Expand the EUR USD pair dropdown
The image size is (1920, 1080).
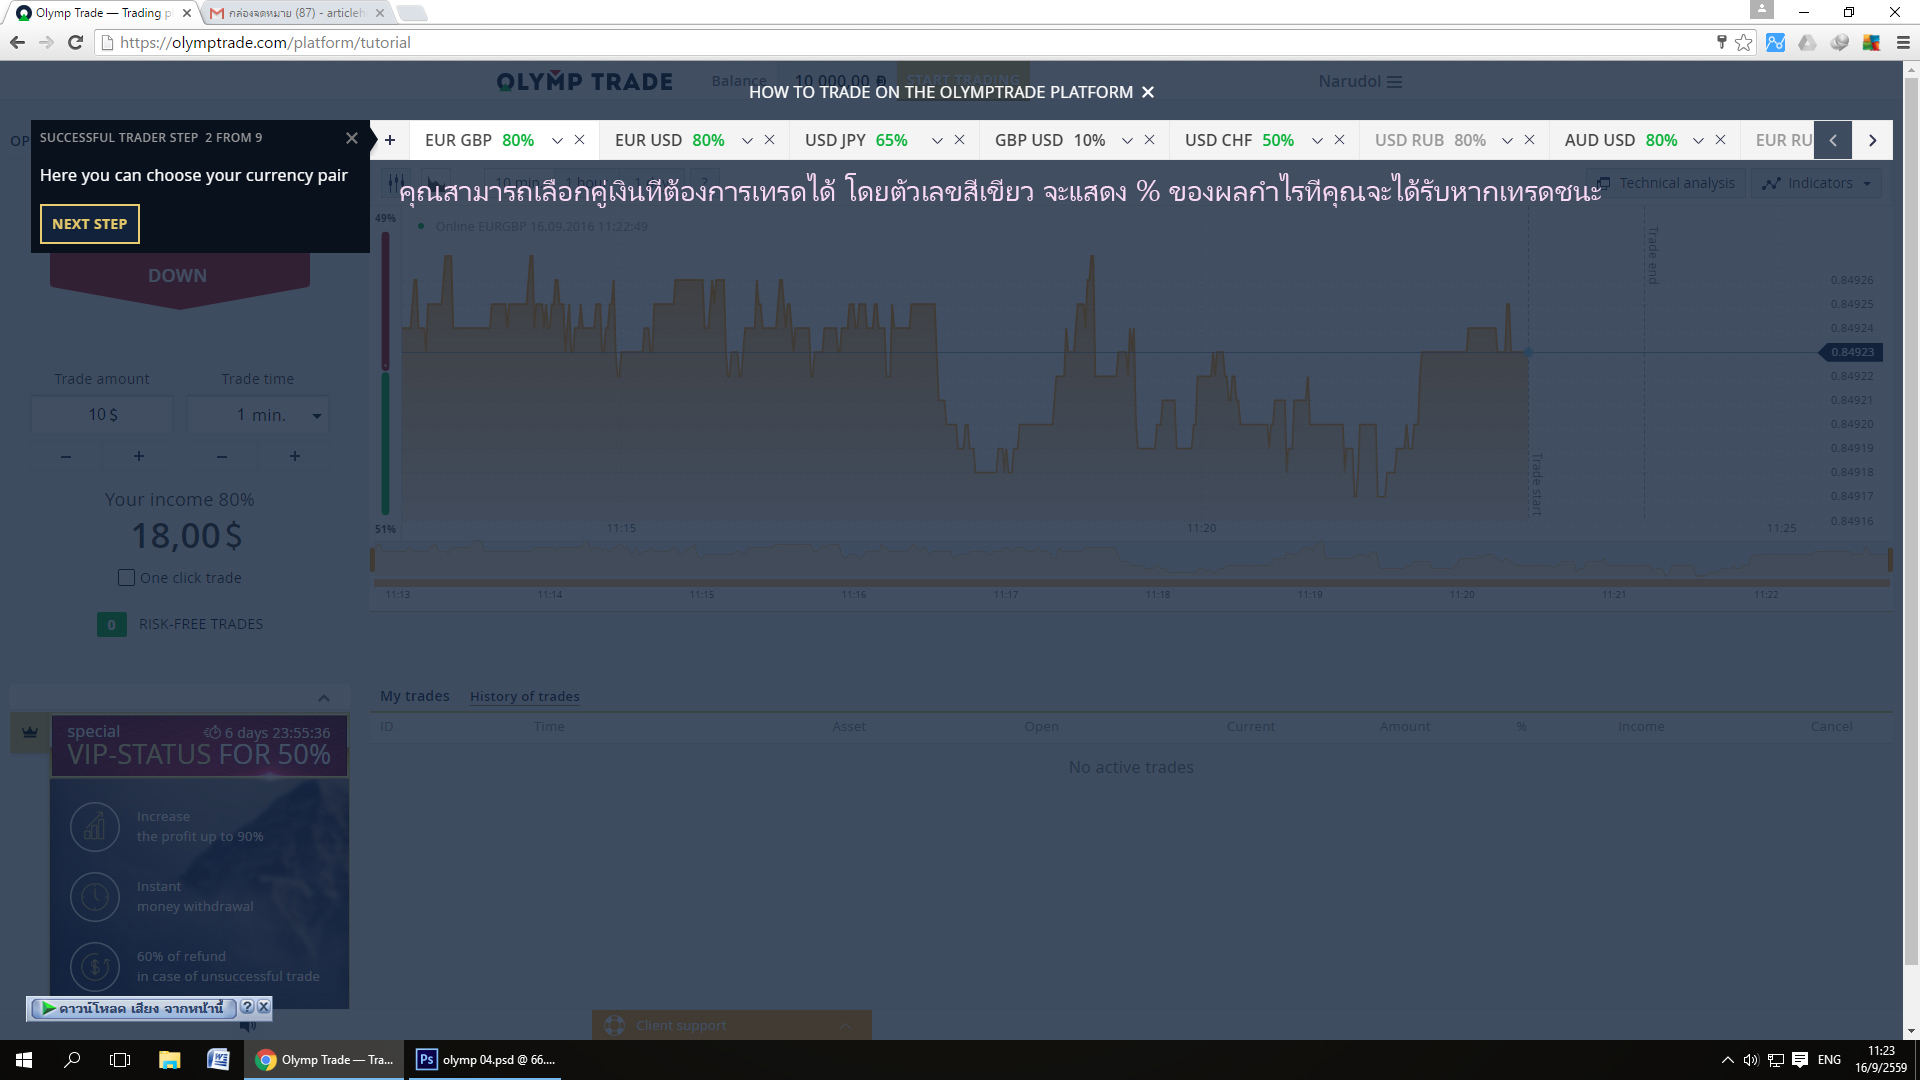coord(747,141)
